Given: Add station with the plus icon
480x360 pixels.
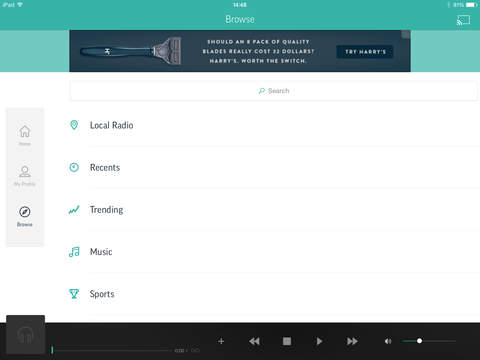Looking at the screenshot, I should (x=221, y=341).
